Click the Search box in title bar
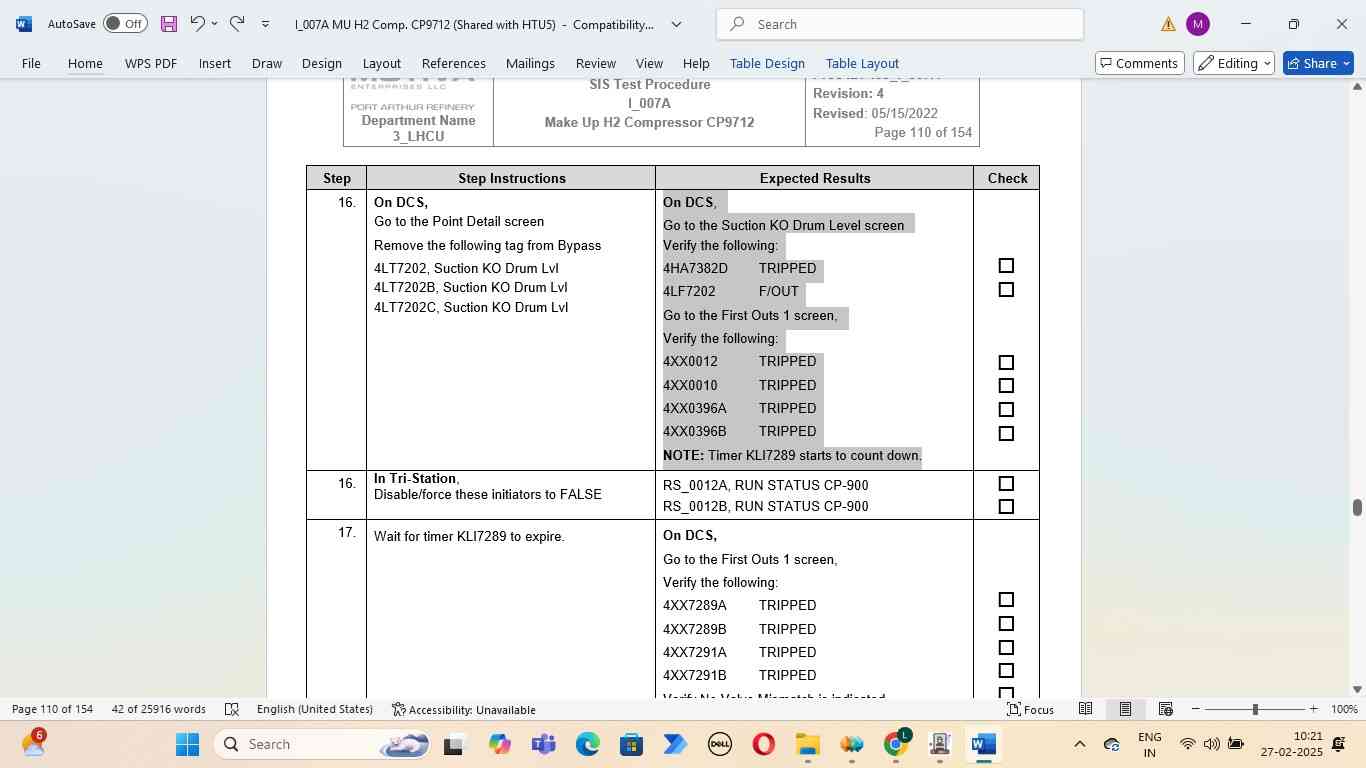Viewport: 1366px width, 768px height. click(x=900, y=24)
